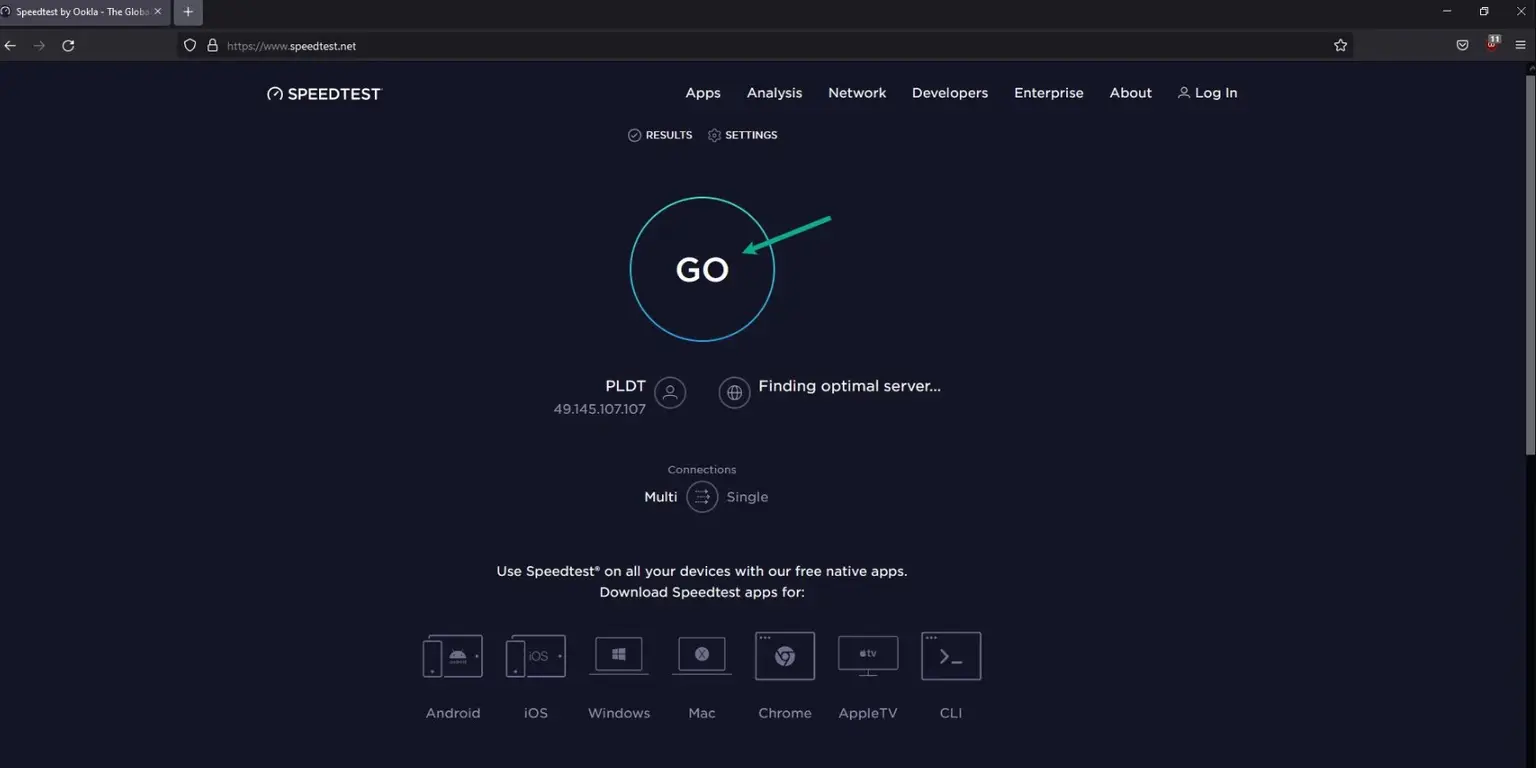Click the Android label link
Image resolution: width=1536 pixels, height=768 pixels.
[453, 713]
